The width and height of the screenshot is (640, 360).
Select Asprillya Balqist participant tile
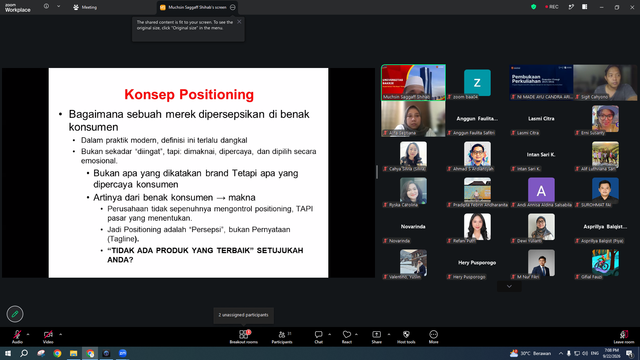point(605,227)
